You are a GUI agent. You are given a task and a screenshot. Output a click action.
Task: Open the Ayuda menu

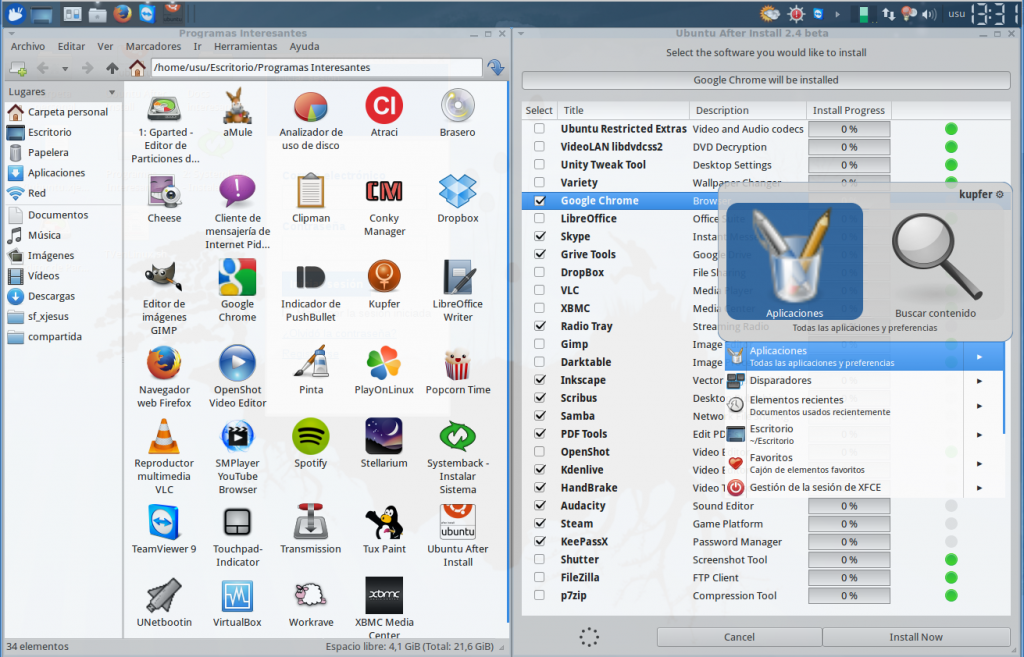coord(304,46)
